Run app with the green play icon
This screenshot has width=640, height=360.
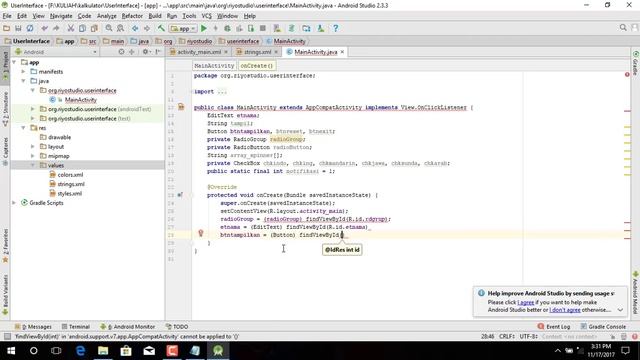coord(204,28)
